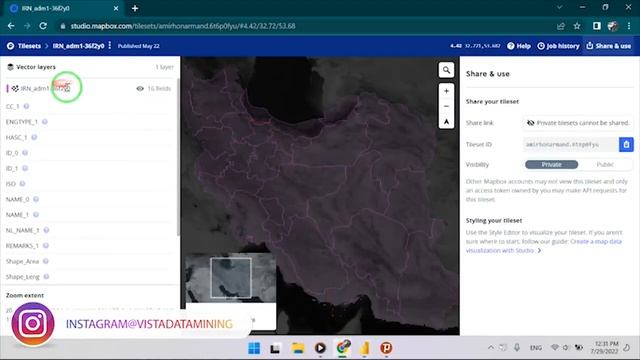
Task: Open Windows Start menu
Action: coord(254,348)
